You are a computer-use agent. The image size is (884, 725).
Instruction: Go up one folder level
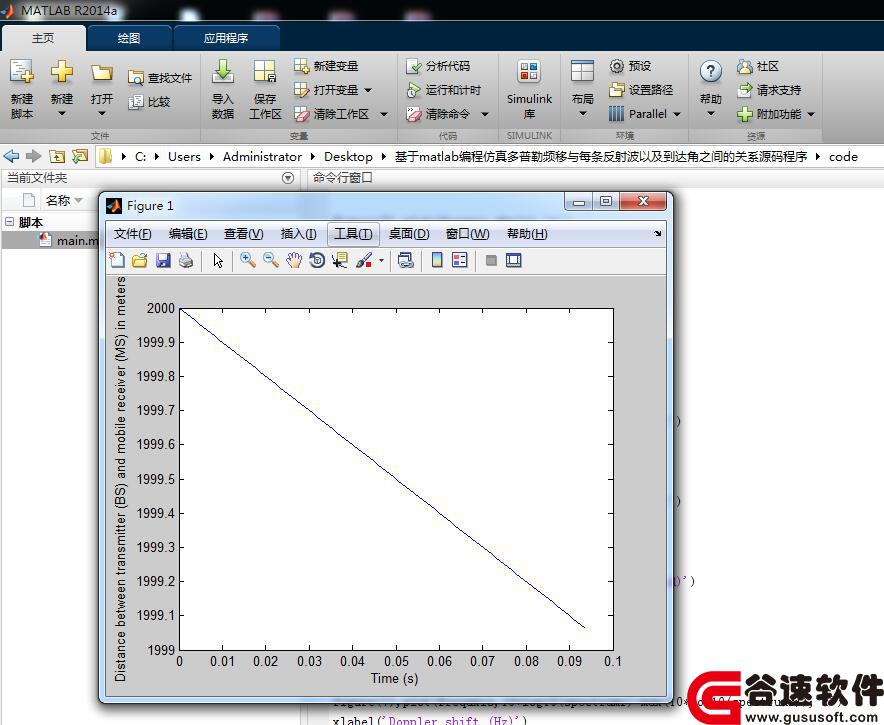[x=56, y=156]
